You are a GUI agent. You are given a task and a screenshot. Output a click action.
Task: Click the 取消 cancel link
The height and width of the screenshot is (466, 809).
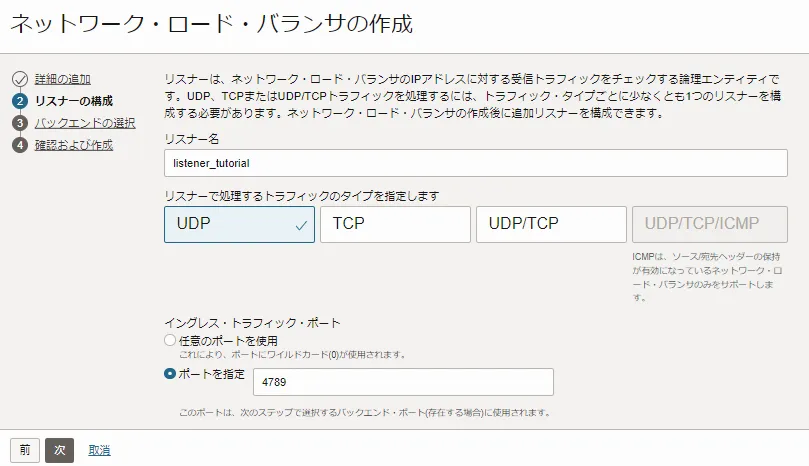click(x=99, y=450)
